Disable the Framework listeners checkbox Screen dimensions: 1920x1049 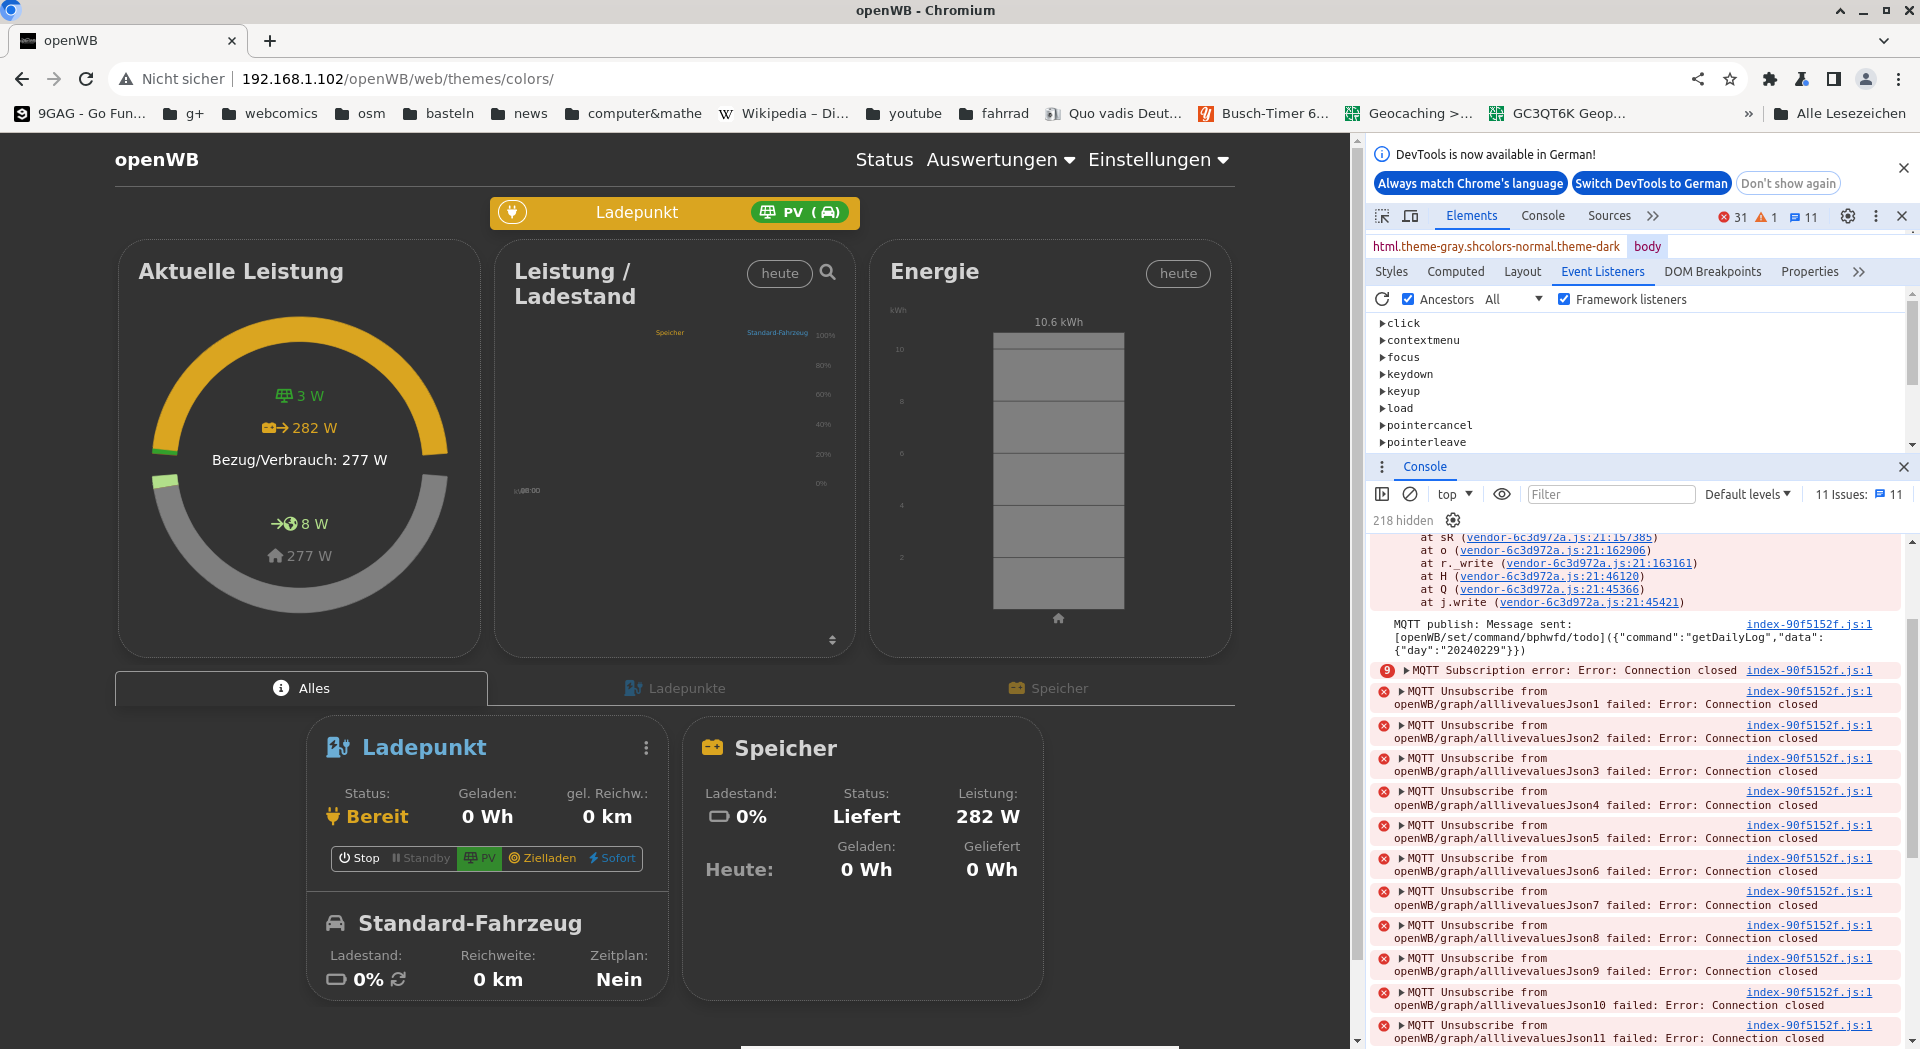tap(1564, 299)
